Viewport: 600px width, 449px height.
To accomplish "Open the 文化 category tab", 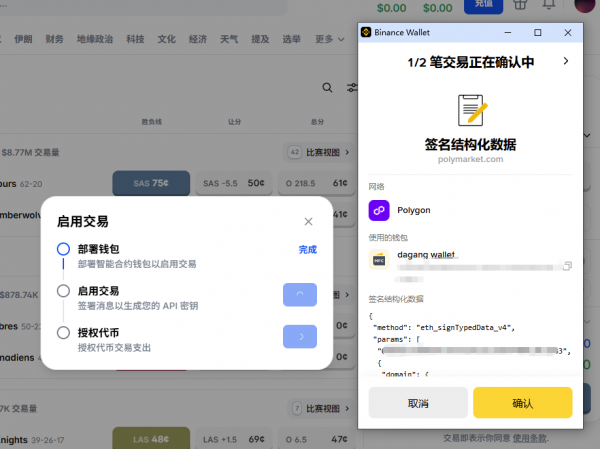I will click(167, 39).
